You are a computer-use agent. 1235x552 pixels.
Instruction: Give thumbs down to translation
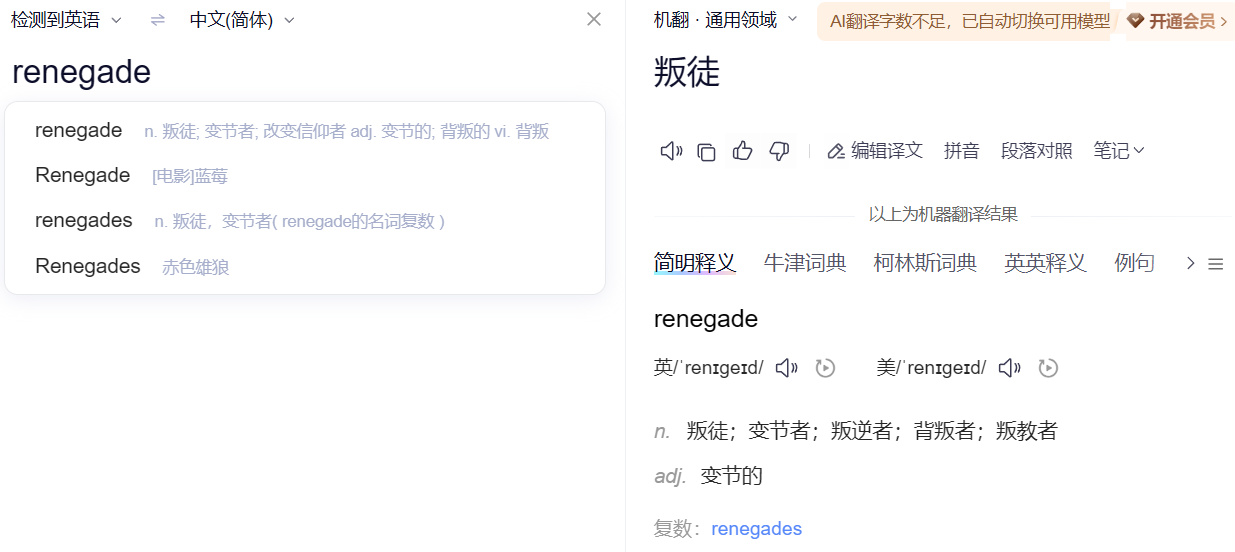(x=779, y=151)
